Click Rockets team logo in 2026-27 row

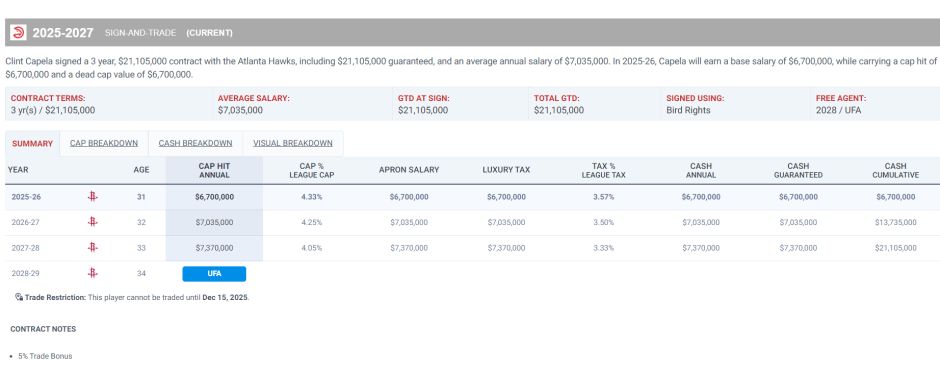tap(92, 222)
